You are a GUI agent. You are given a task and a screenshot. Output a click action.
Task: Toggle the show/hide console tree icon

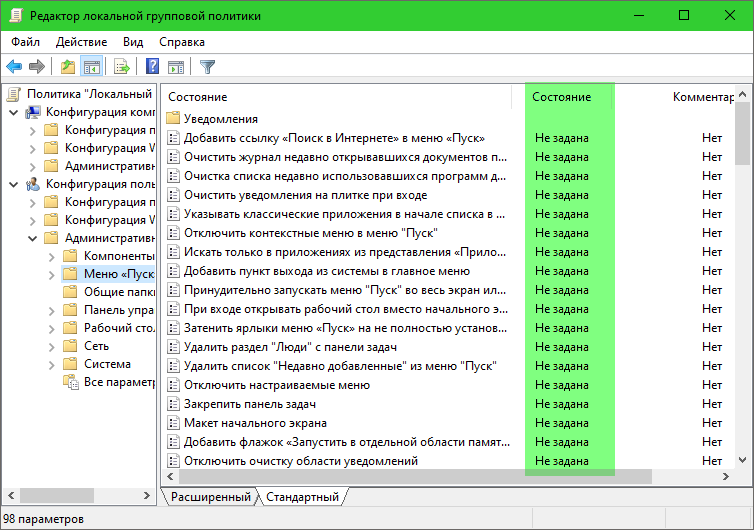tap(92, 67)
